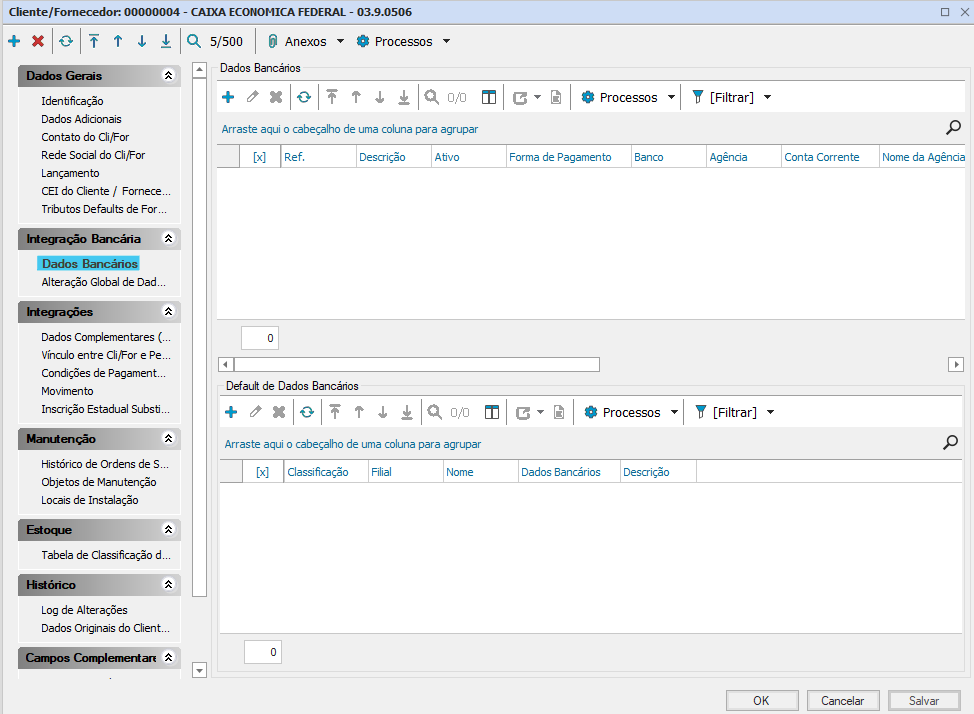
Task: Refresh the Default de Dados Bancários grid
Action: point(306,412)
